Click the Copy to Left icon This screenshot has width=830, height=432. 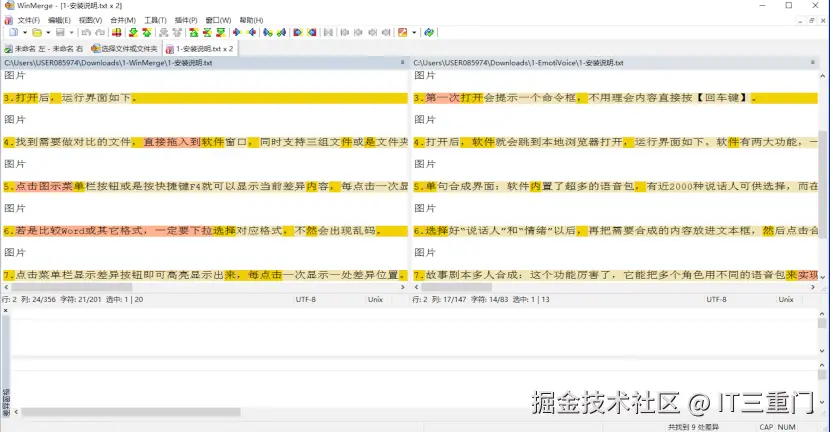(x=251, y=32)
